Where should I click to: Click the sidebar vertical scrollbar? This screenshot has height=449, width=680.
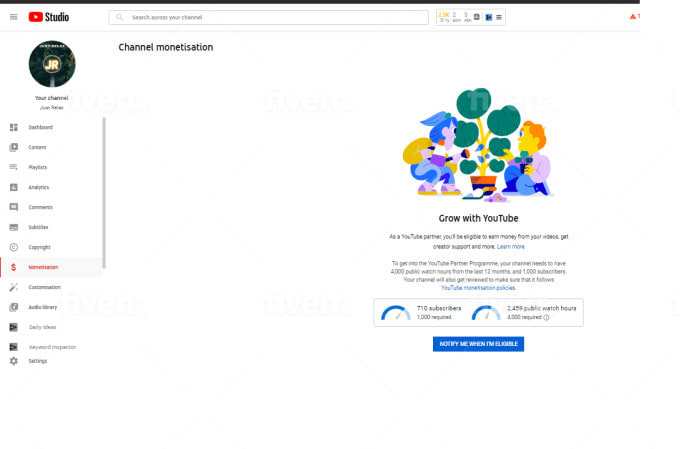click(x=104, y=193)
